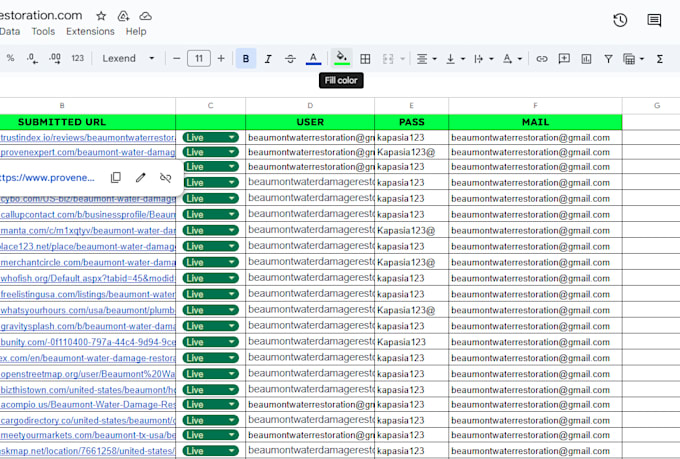Decrease font size with minus
This screenshot has width=680, height=459.
(x=177, y=58)
